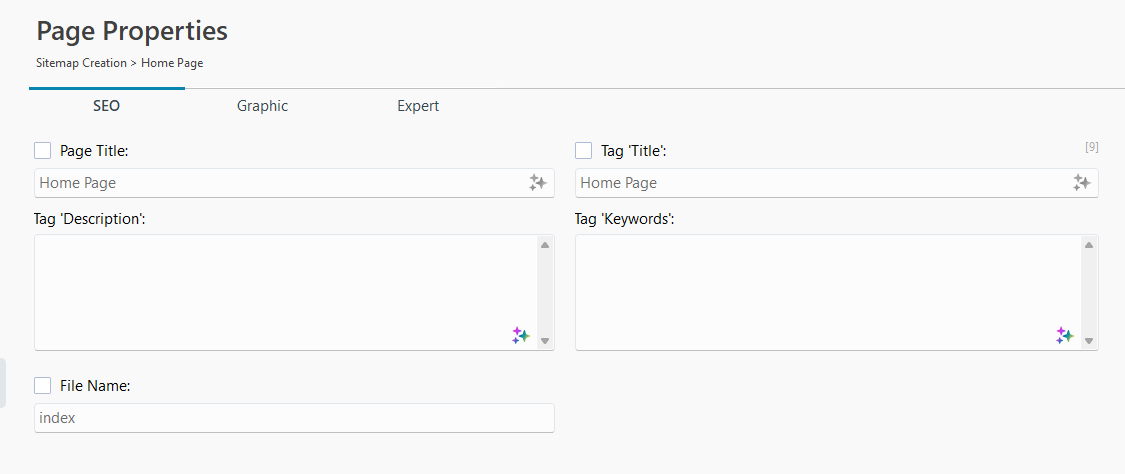
Task: Focus the Tag 'Title' input field
Action: (820, 183)
